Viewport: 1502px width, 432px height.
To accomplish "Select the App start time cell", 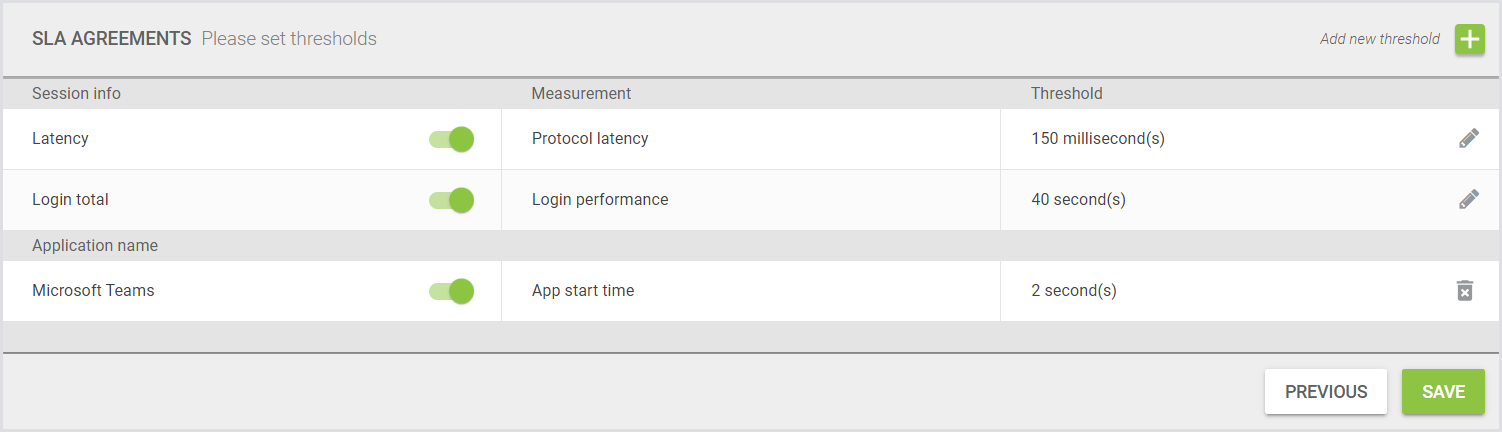I will (583, 291).
